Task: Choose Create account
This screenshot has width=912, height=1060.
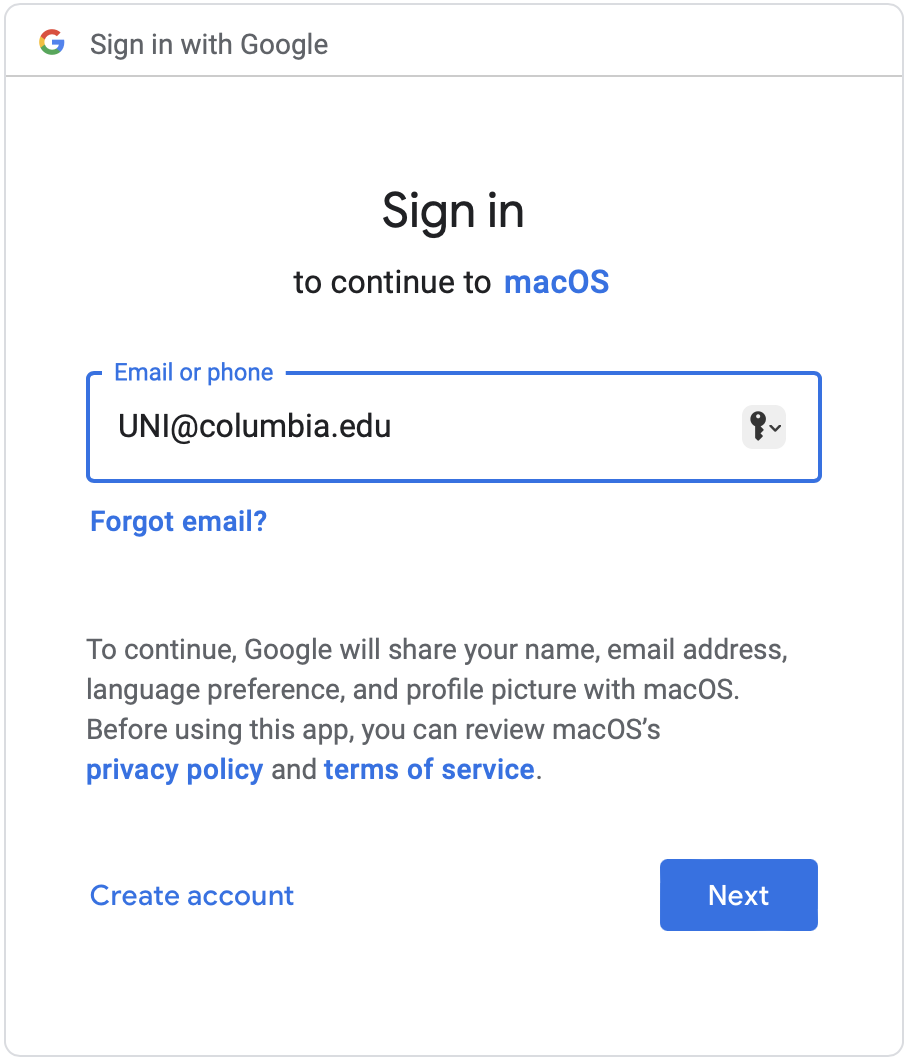Action: (x=191, y=896)
